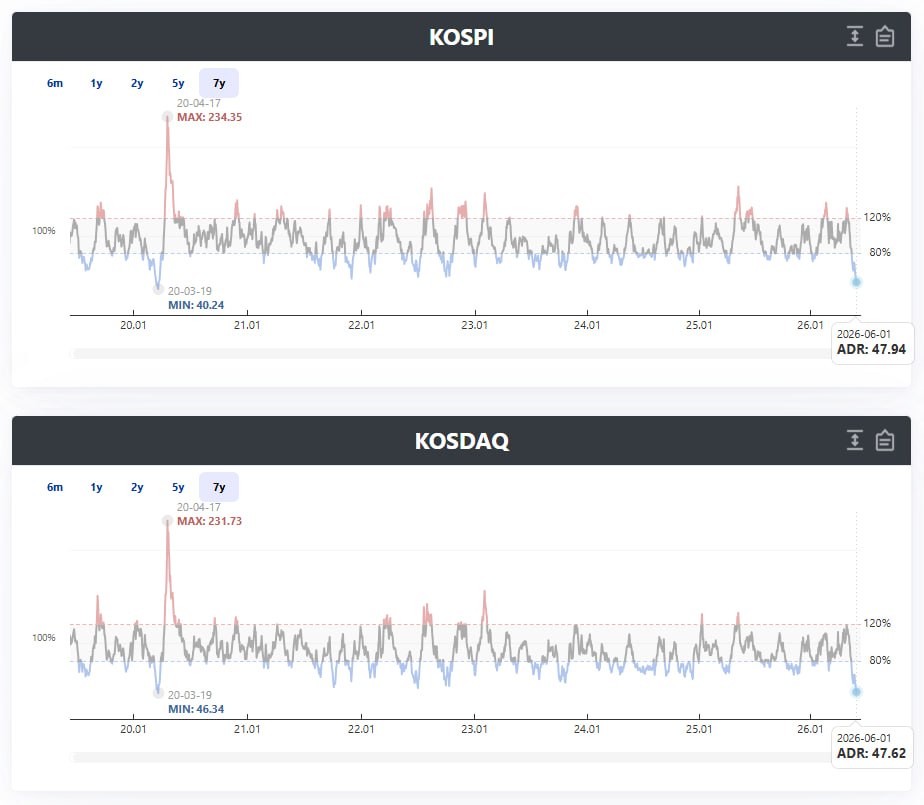Screen dimensions: 924x805
Task: Click the 20-03-19 date label on KOSDAQ chart
Action: click(x=190, y=695)
